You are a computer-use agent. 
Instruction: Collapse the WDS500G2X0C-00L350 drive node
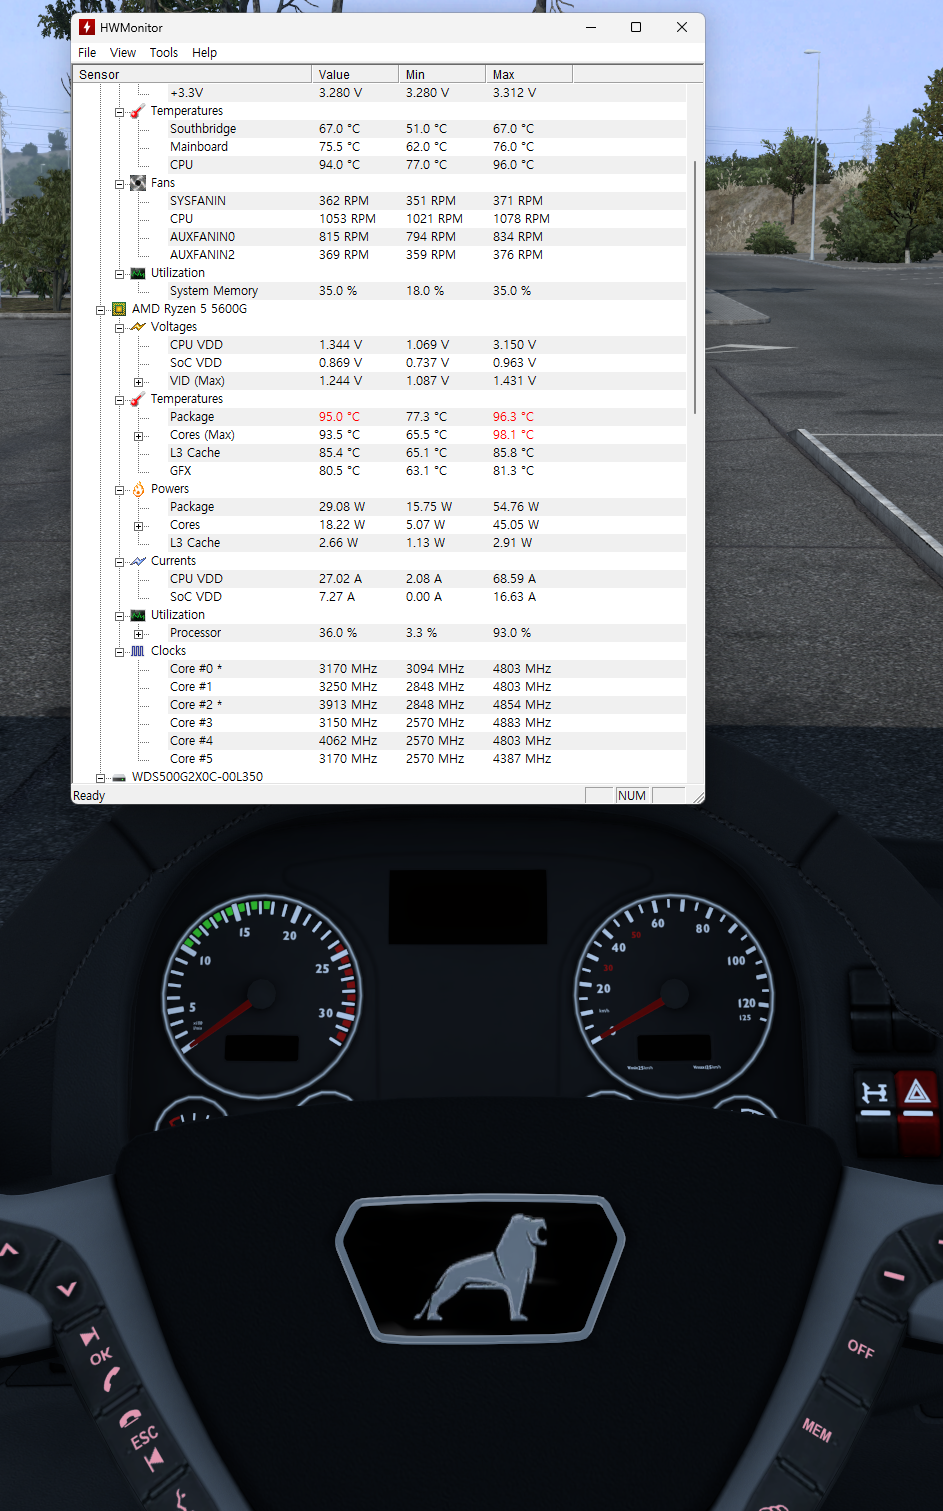click(100, 778)
